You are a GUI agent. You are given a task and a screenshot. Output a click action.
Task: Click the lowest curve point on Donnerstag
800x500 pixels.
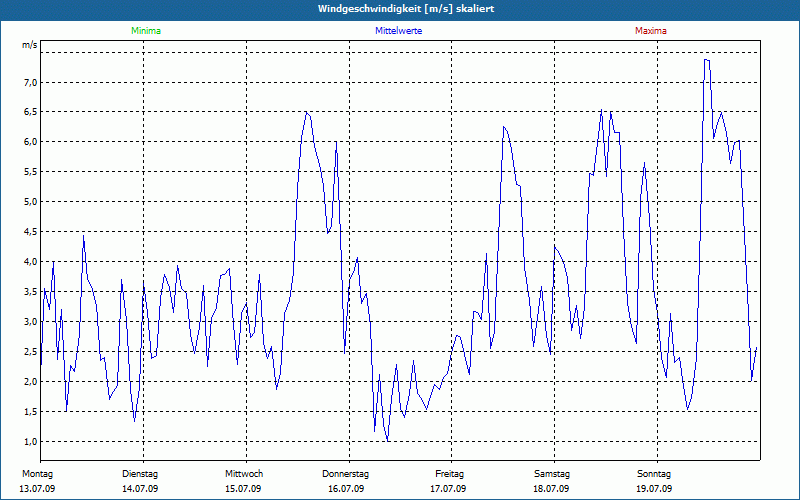388,441
